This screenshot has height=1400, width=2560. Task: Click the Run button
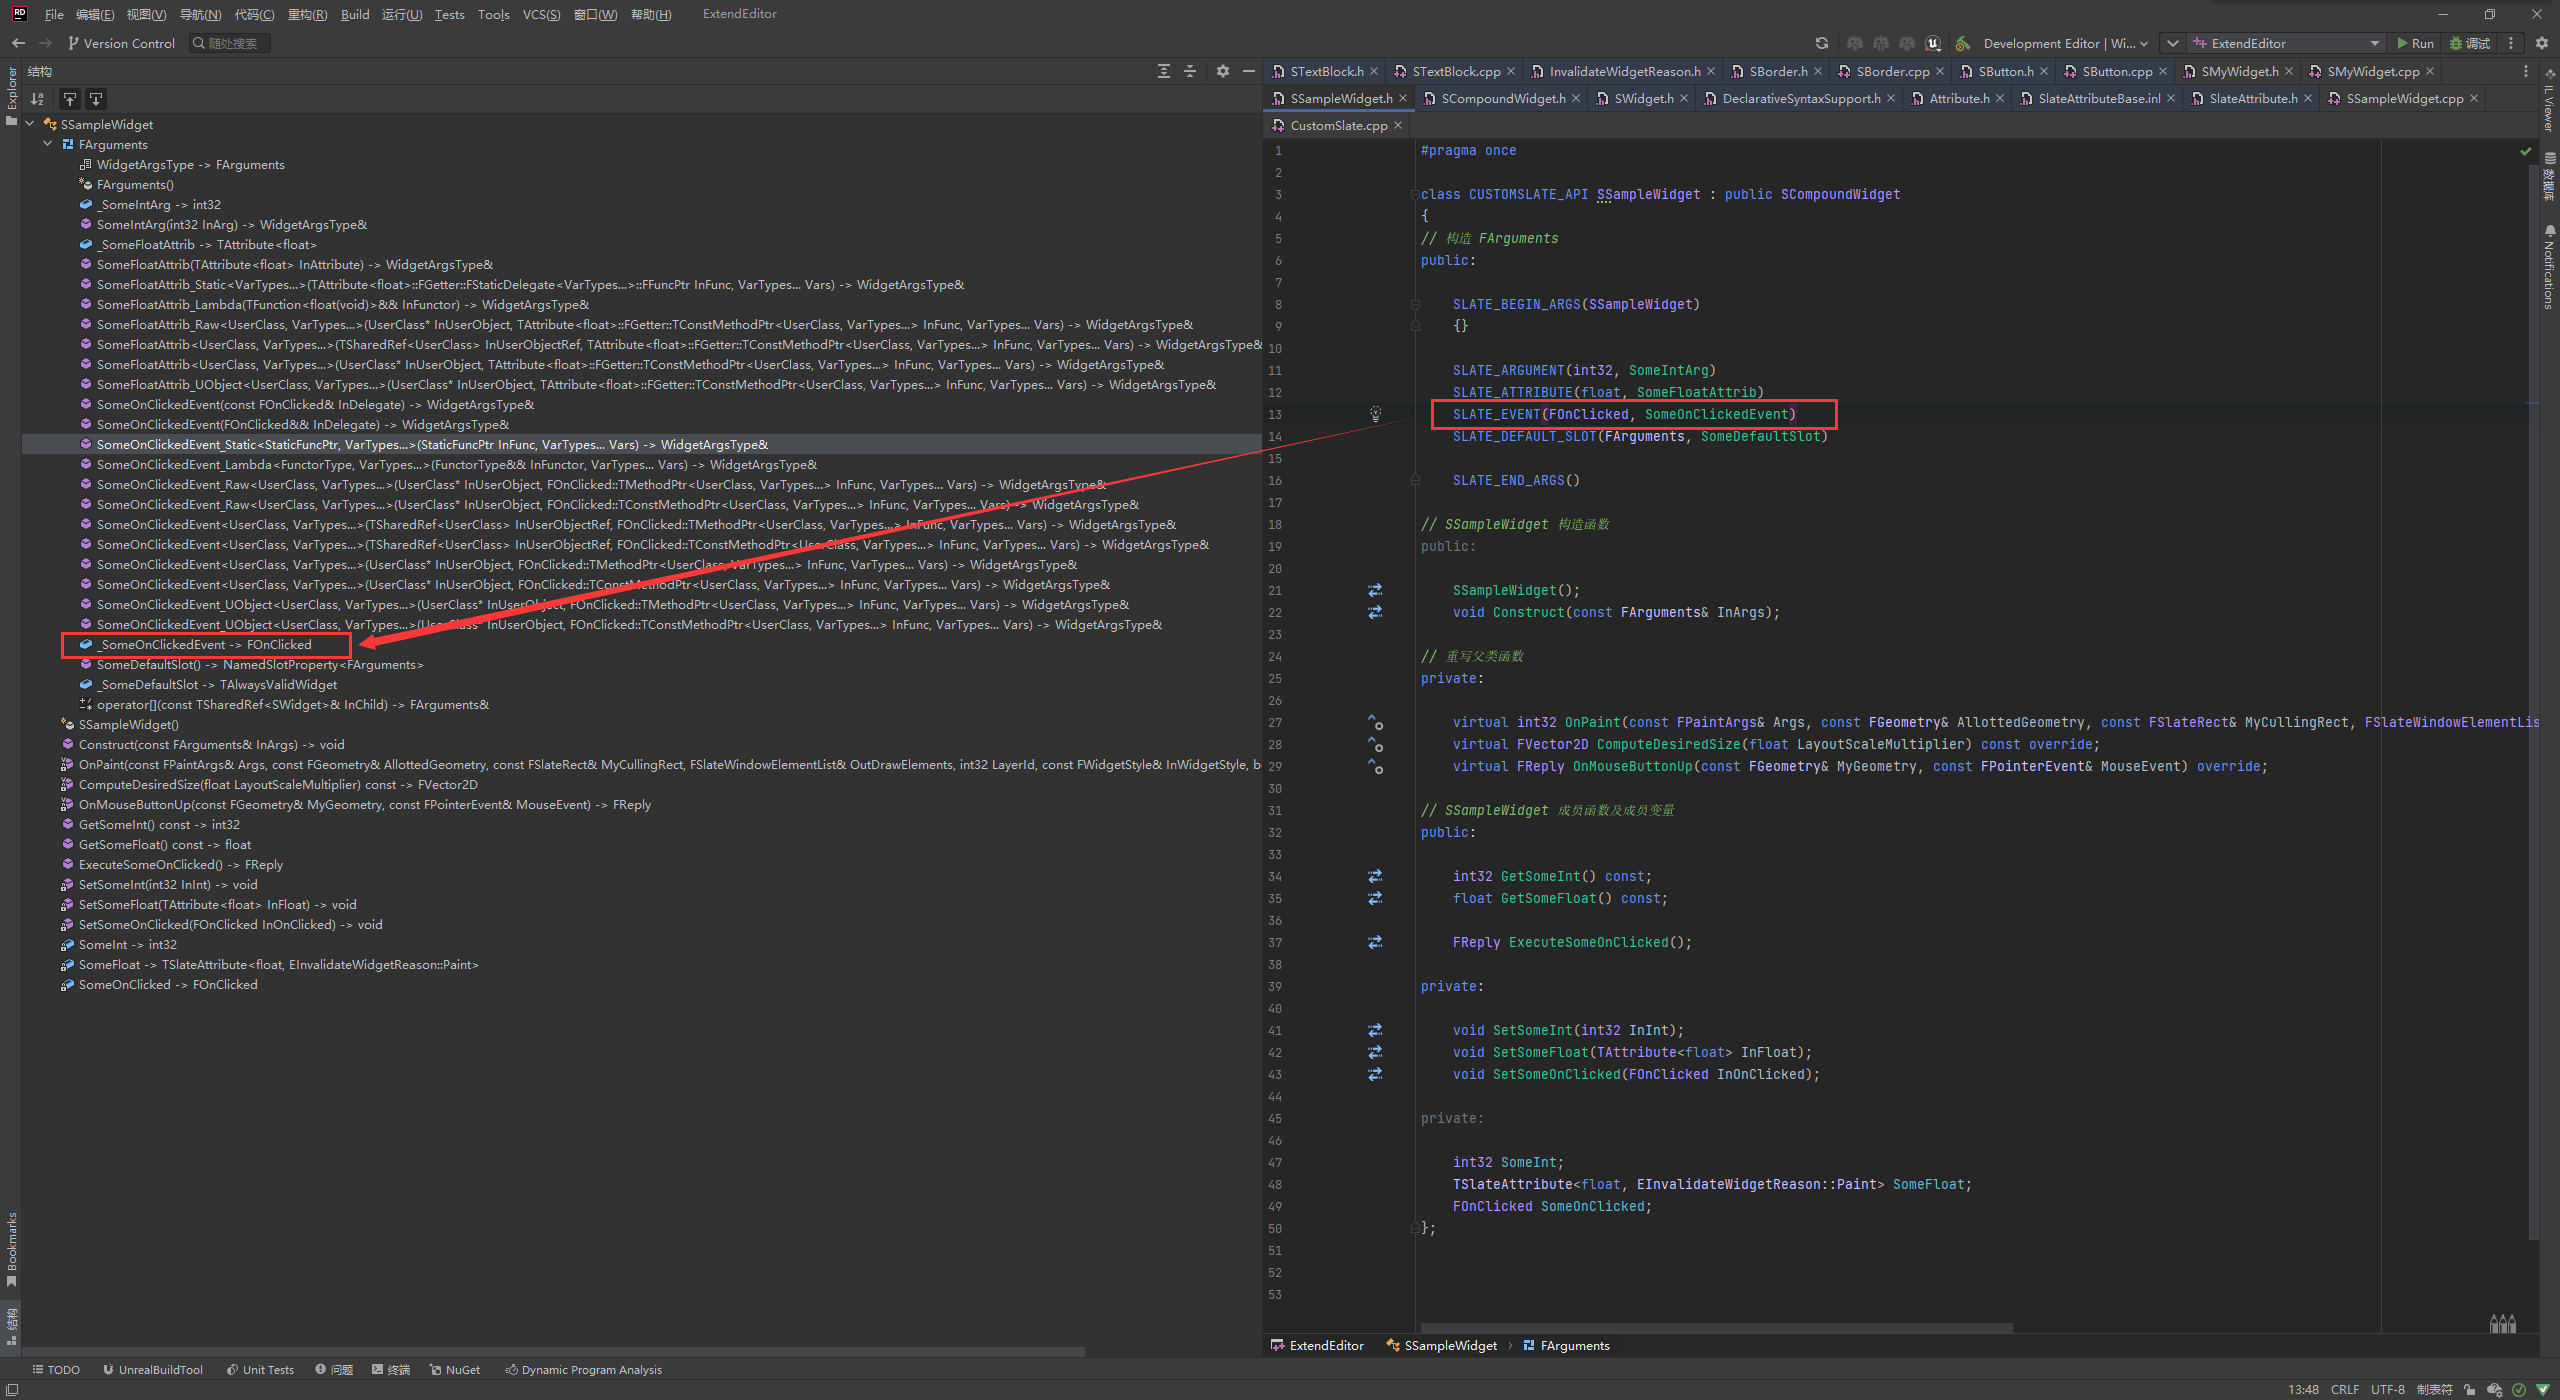(2415, 43)
